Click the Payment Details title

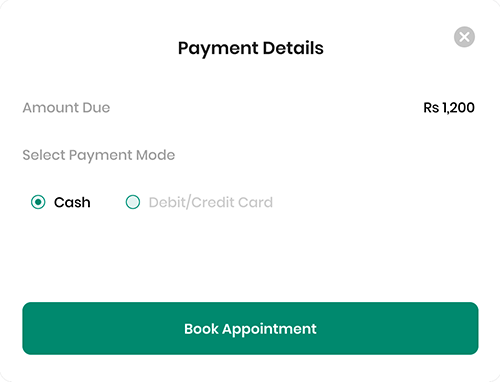click(251, 48)
